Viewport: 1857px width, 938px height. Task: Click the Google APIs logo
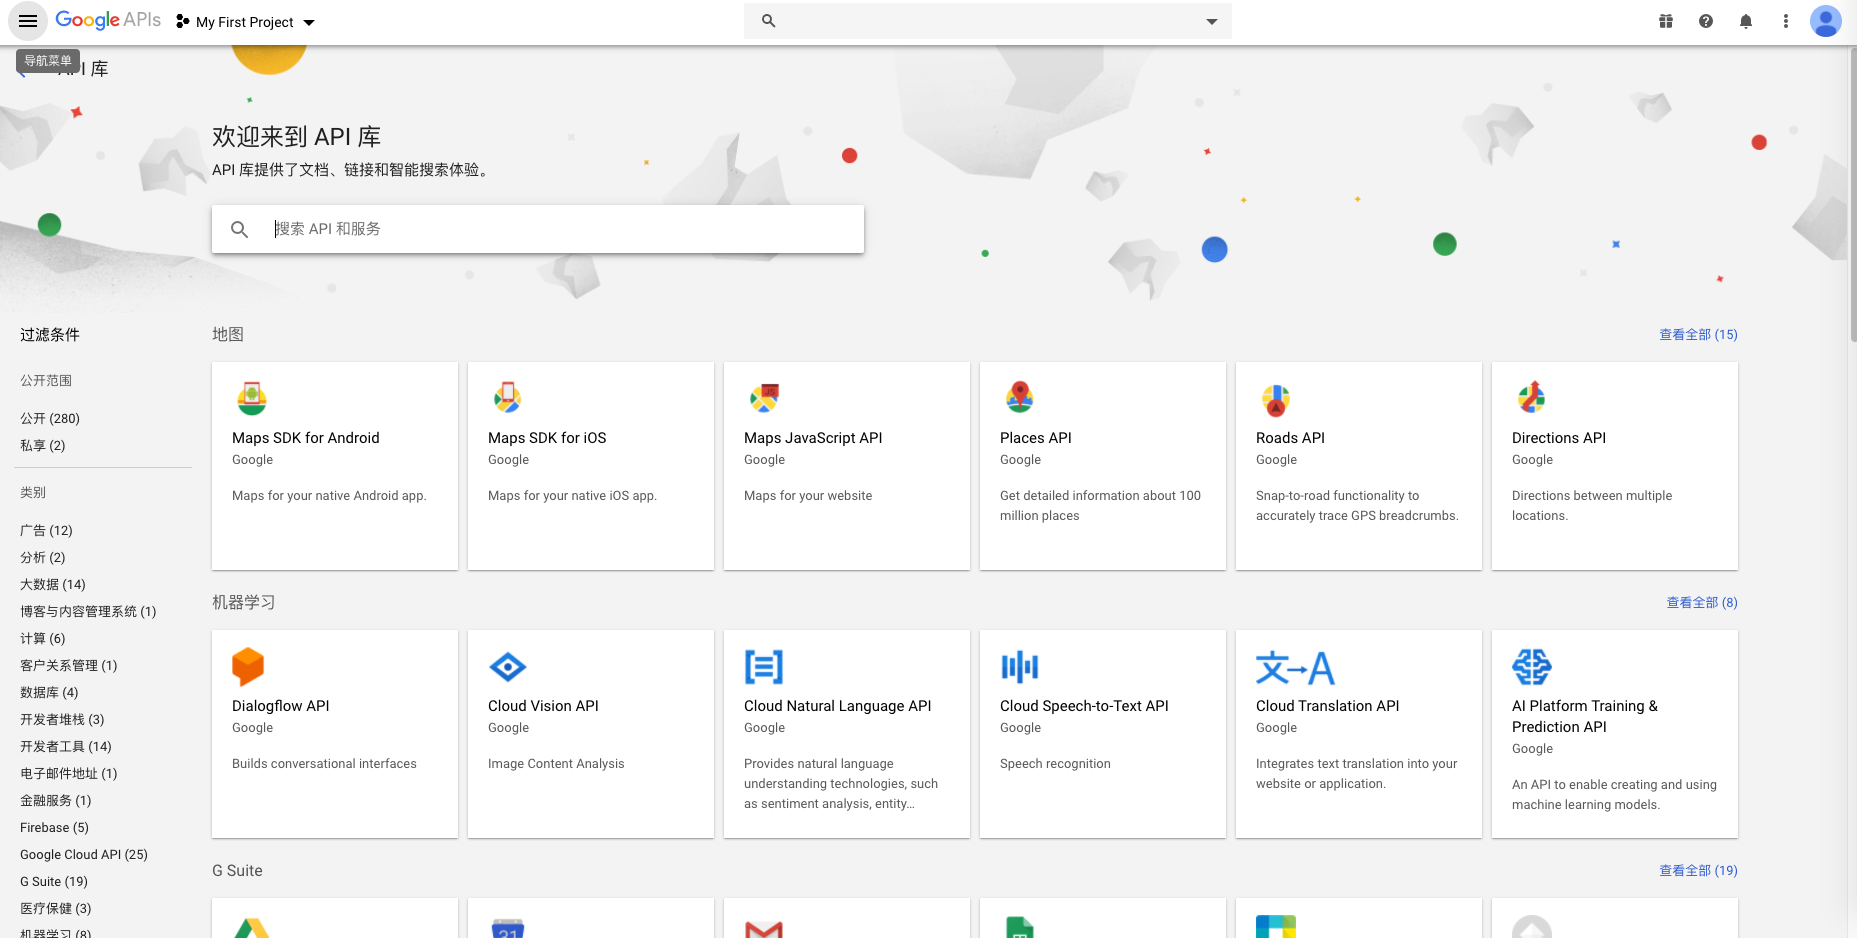pos(108,20)
